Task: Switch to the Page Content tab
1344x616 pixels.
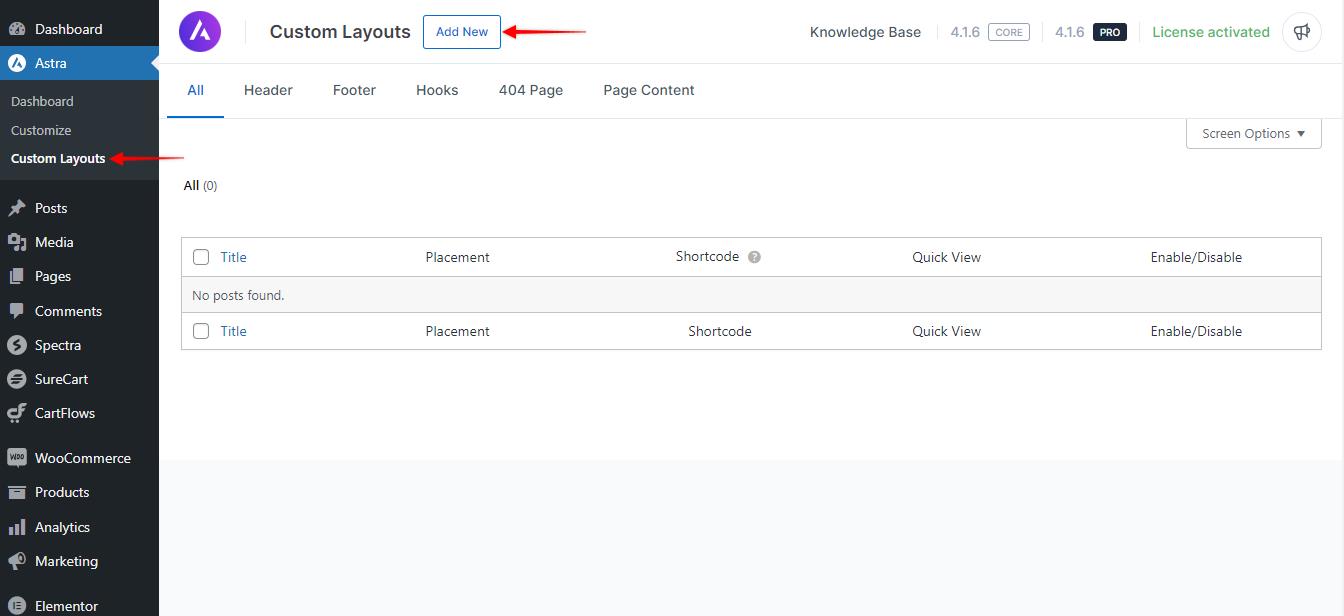Action: [649, 90]
